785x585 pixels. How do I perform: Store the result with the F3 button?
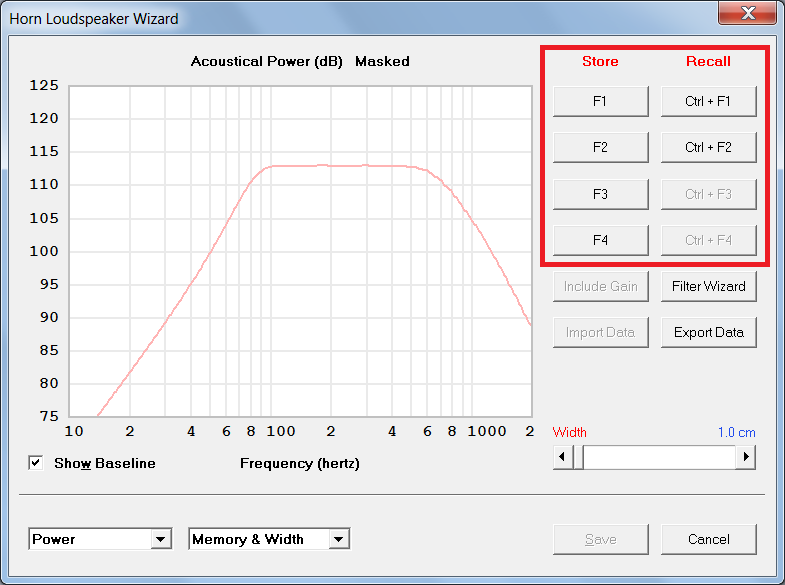coord(600,194)
